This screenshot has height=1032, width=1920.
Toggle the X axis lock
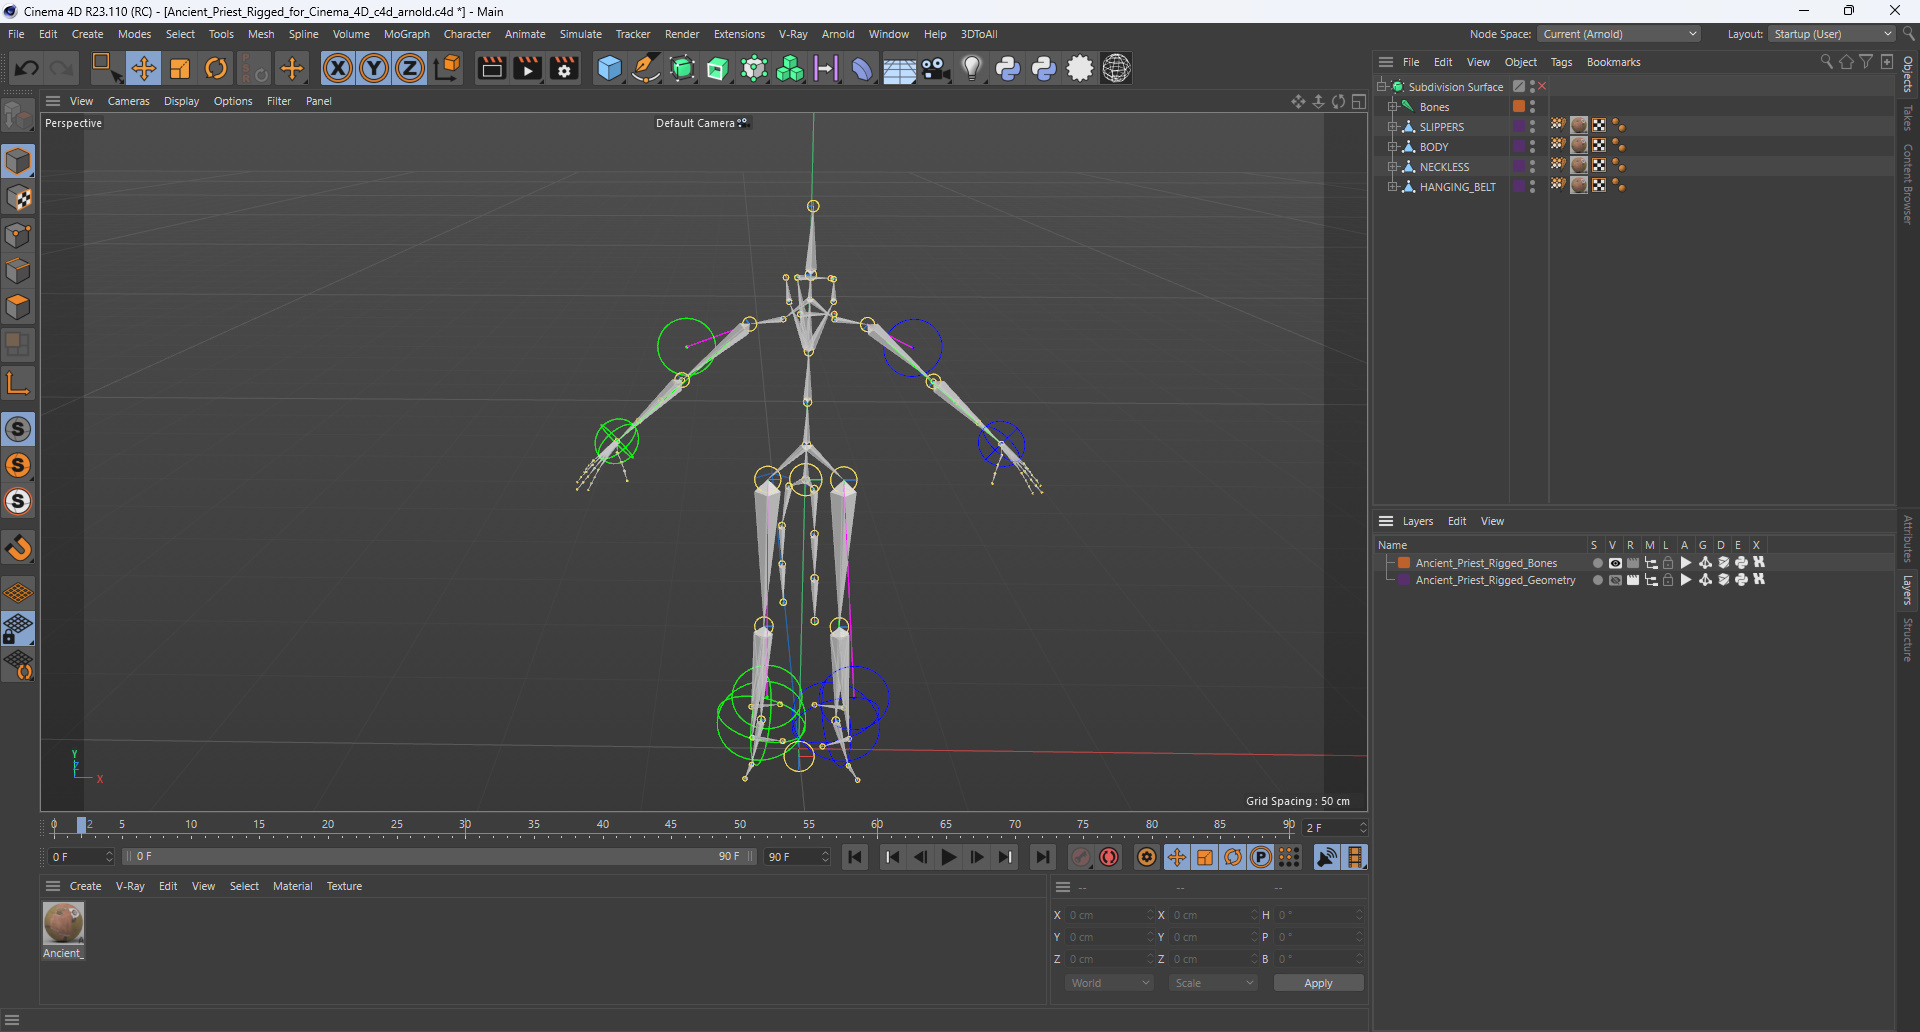338,68
